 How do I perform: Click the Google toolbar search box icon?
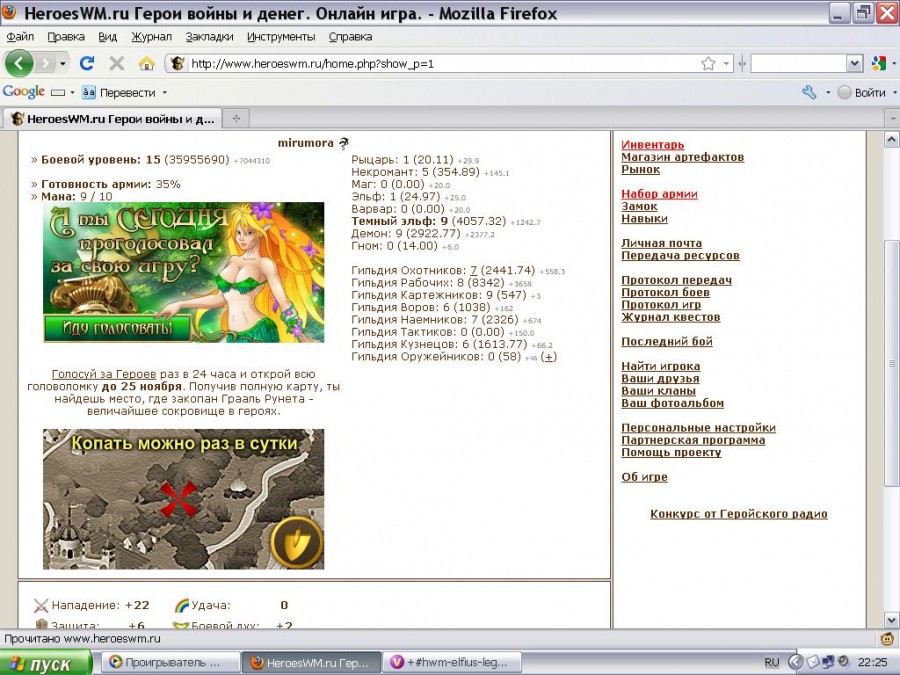pyautogui.click(x=58, y=92)
